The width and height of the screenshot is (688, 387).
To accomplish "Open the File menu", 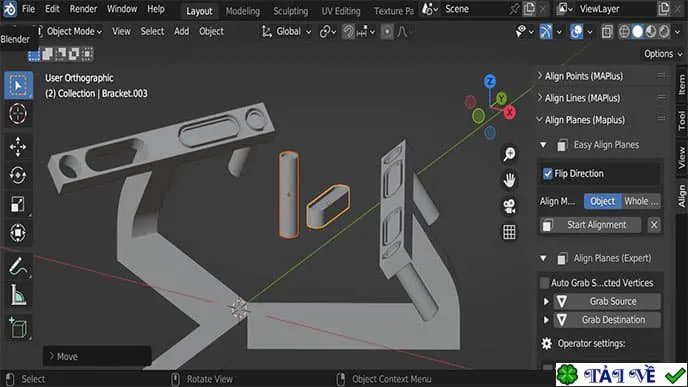I will (29, 9).
